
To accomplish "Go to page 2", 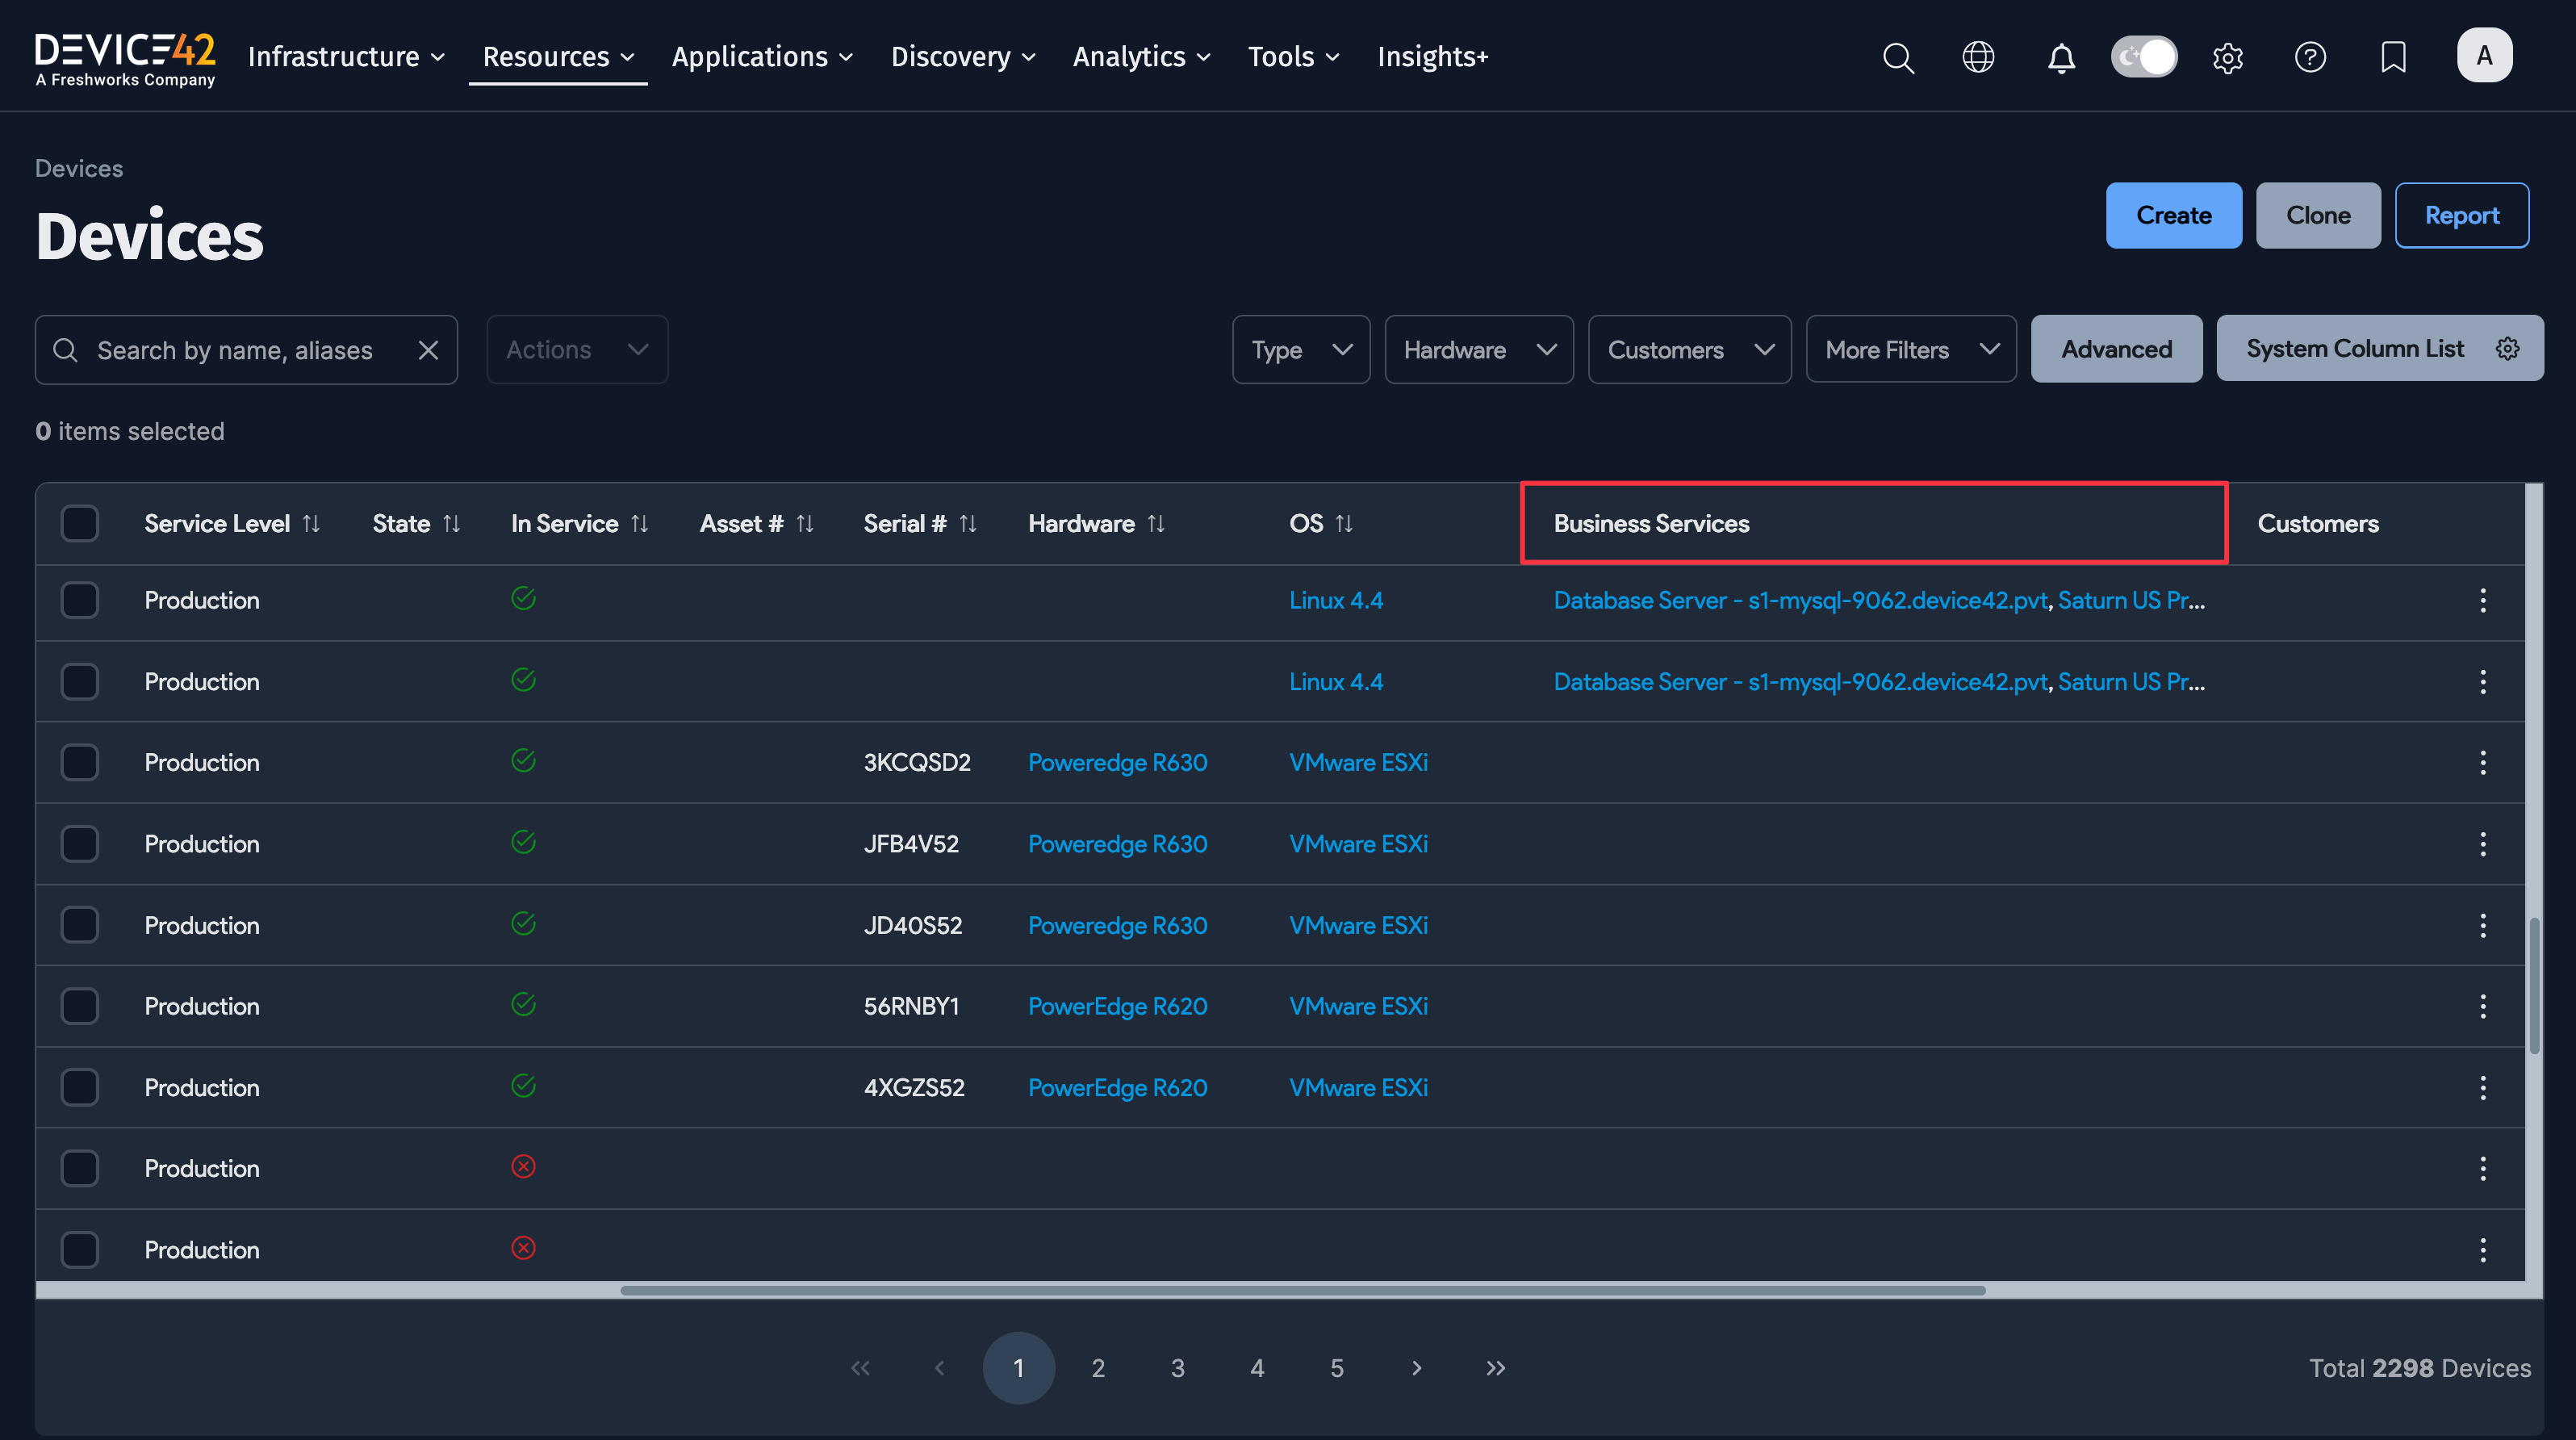I will (1098, 1368).
